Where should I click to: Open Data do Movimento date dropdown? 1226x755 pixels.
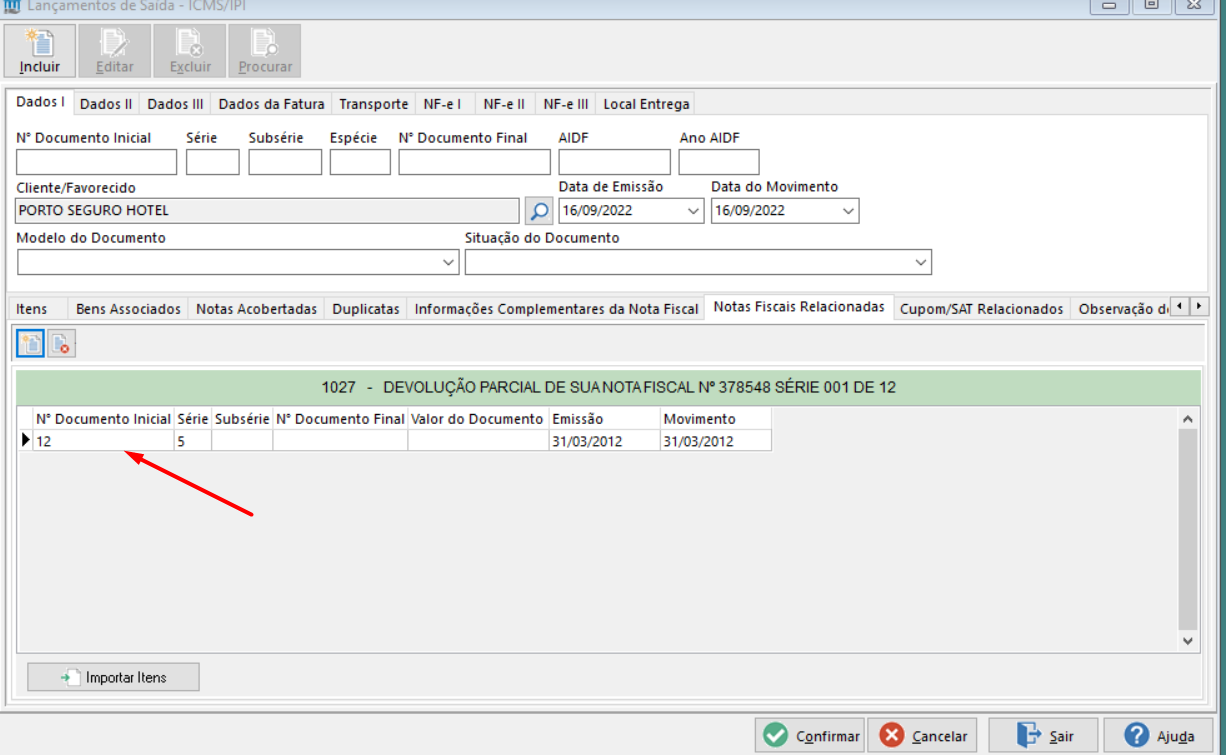point(848,211)
